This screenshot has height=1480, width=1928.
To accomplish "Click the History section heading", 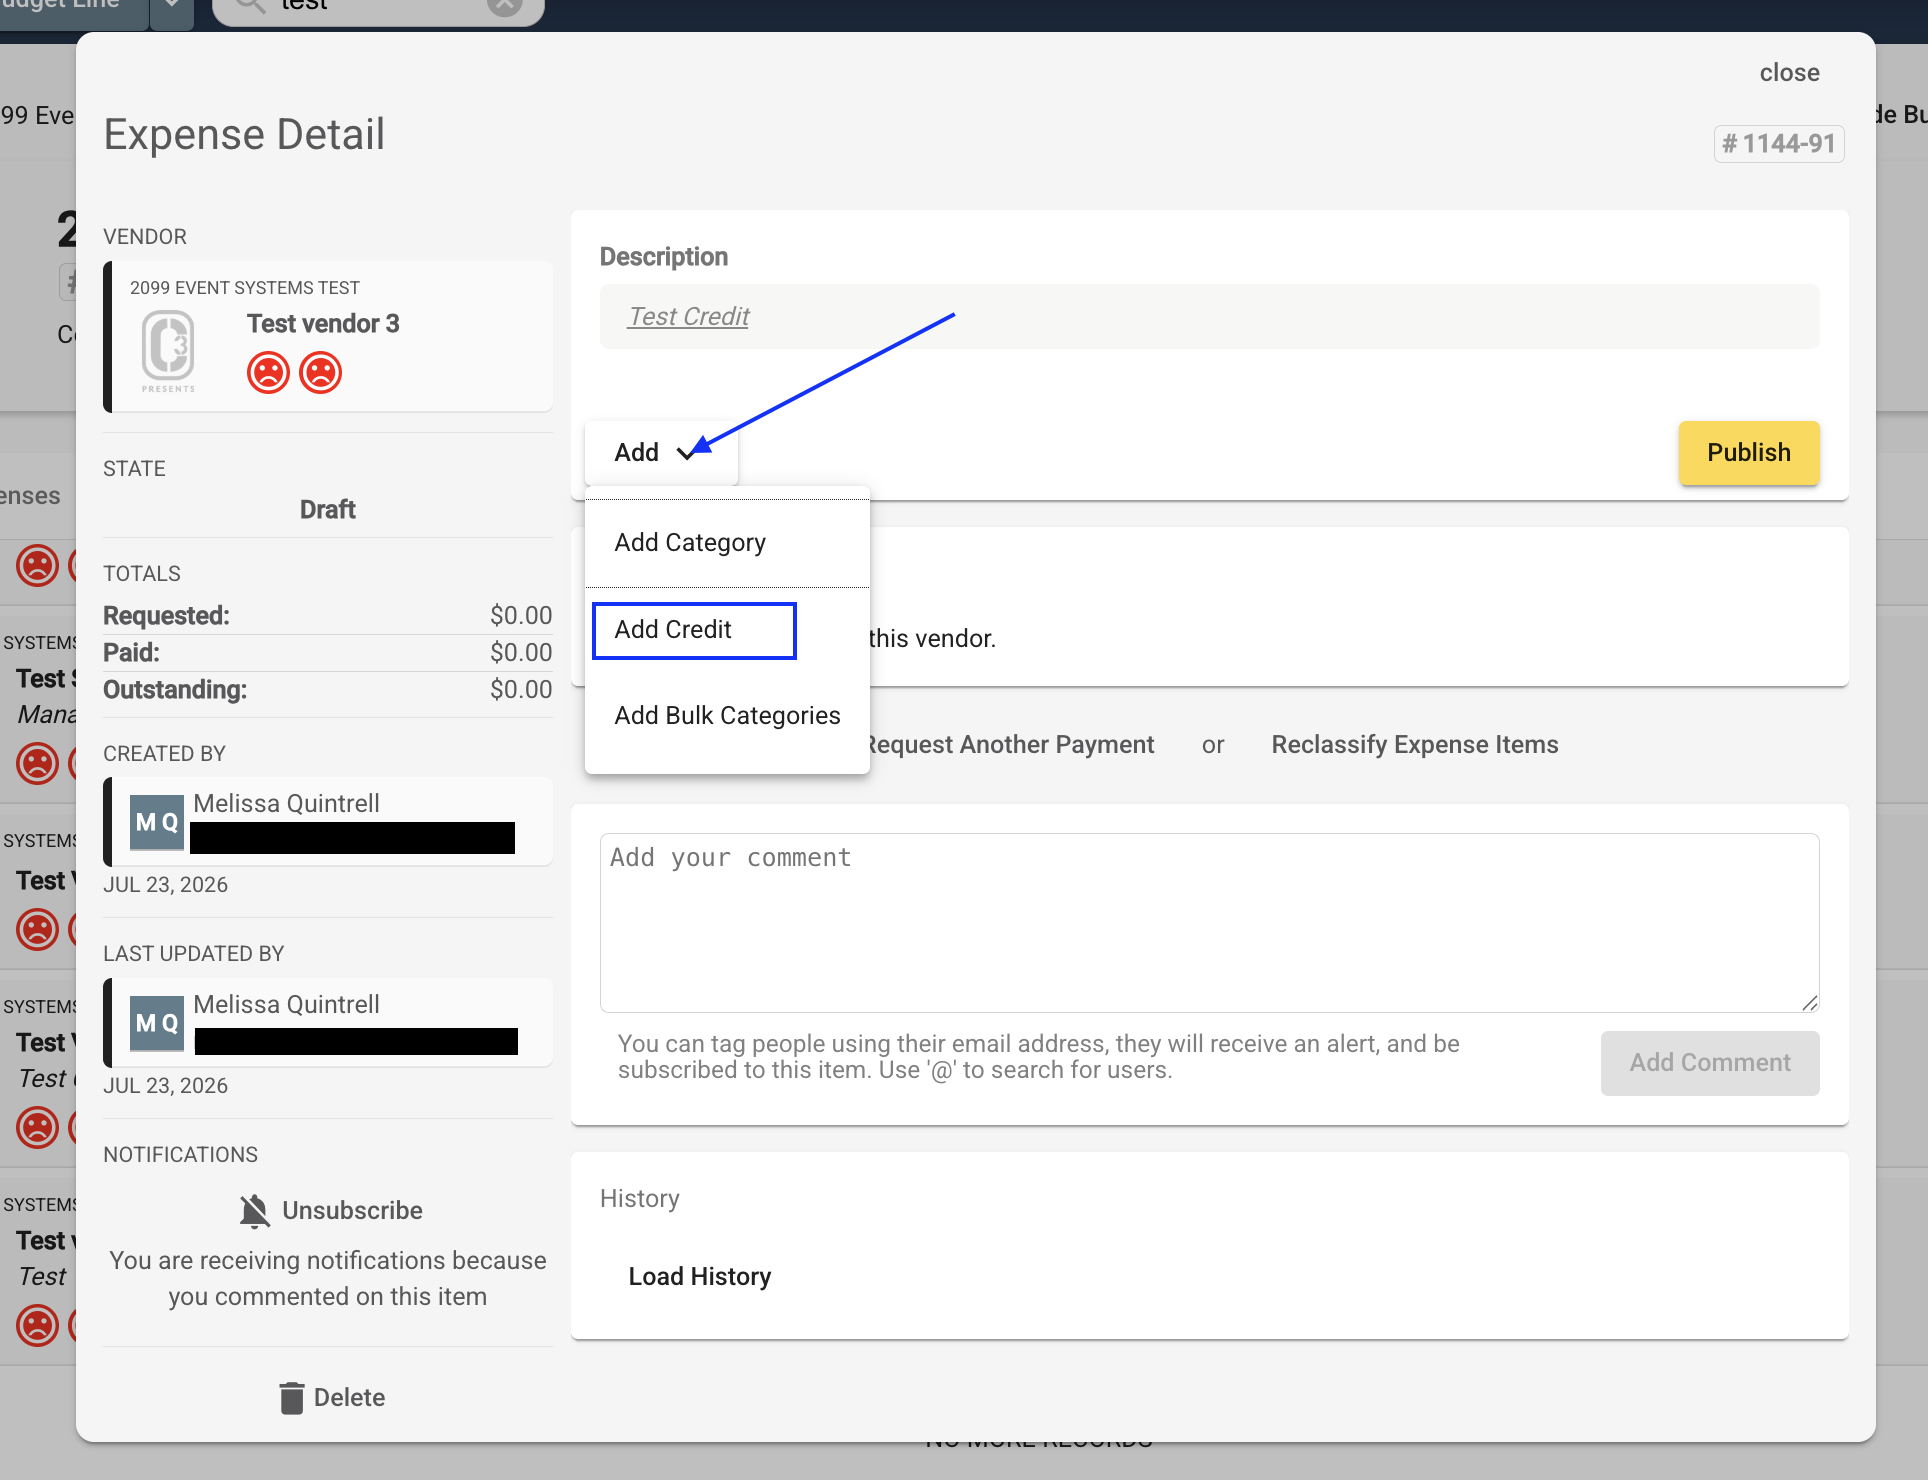I will 640,1199.
